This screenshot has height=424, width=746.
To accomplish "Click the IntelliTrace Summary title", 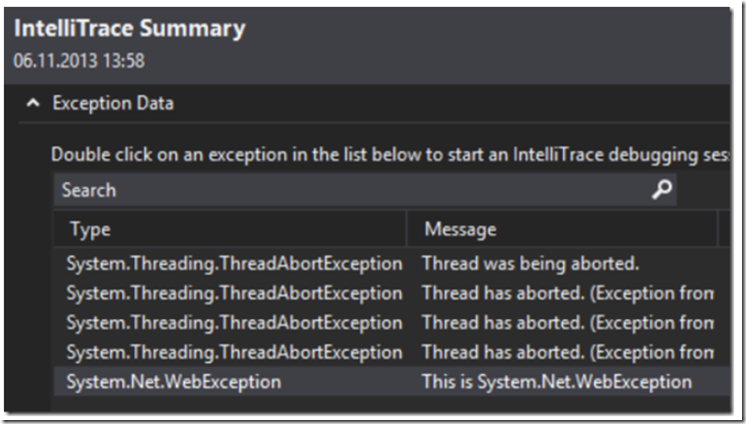I will pos(129,29).
